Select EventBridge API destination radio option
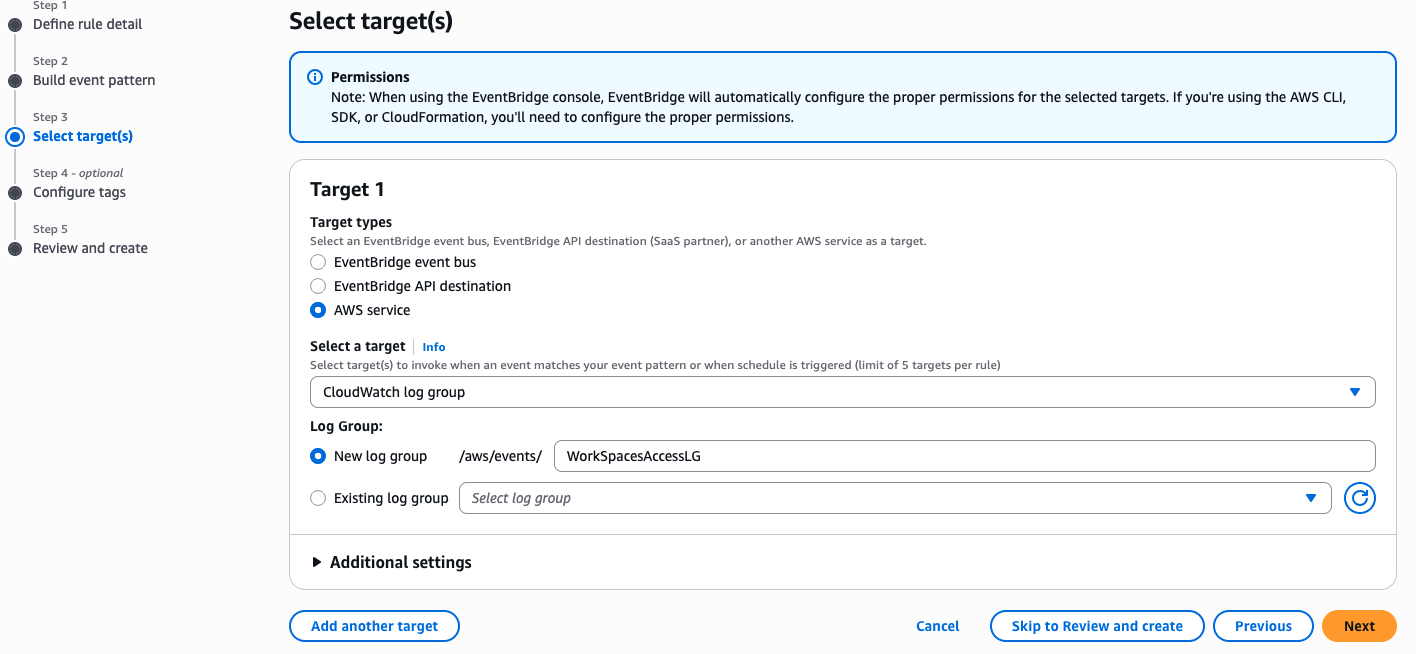This screenshot has width=1416, height=654. coord(318,286)
